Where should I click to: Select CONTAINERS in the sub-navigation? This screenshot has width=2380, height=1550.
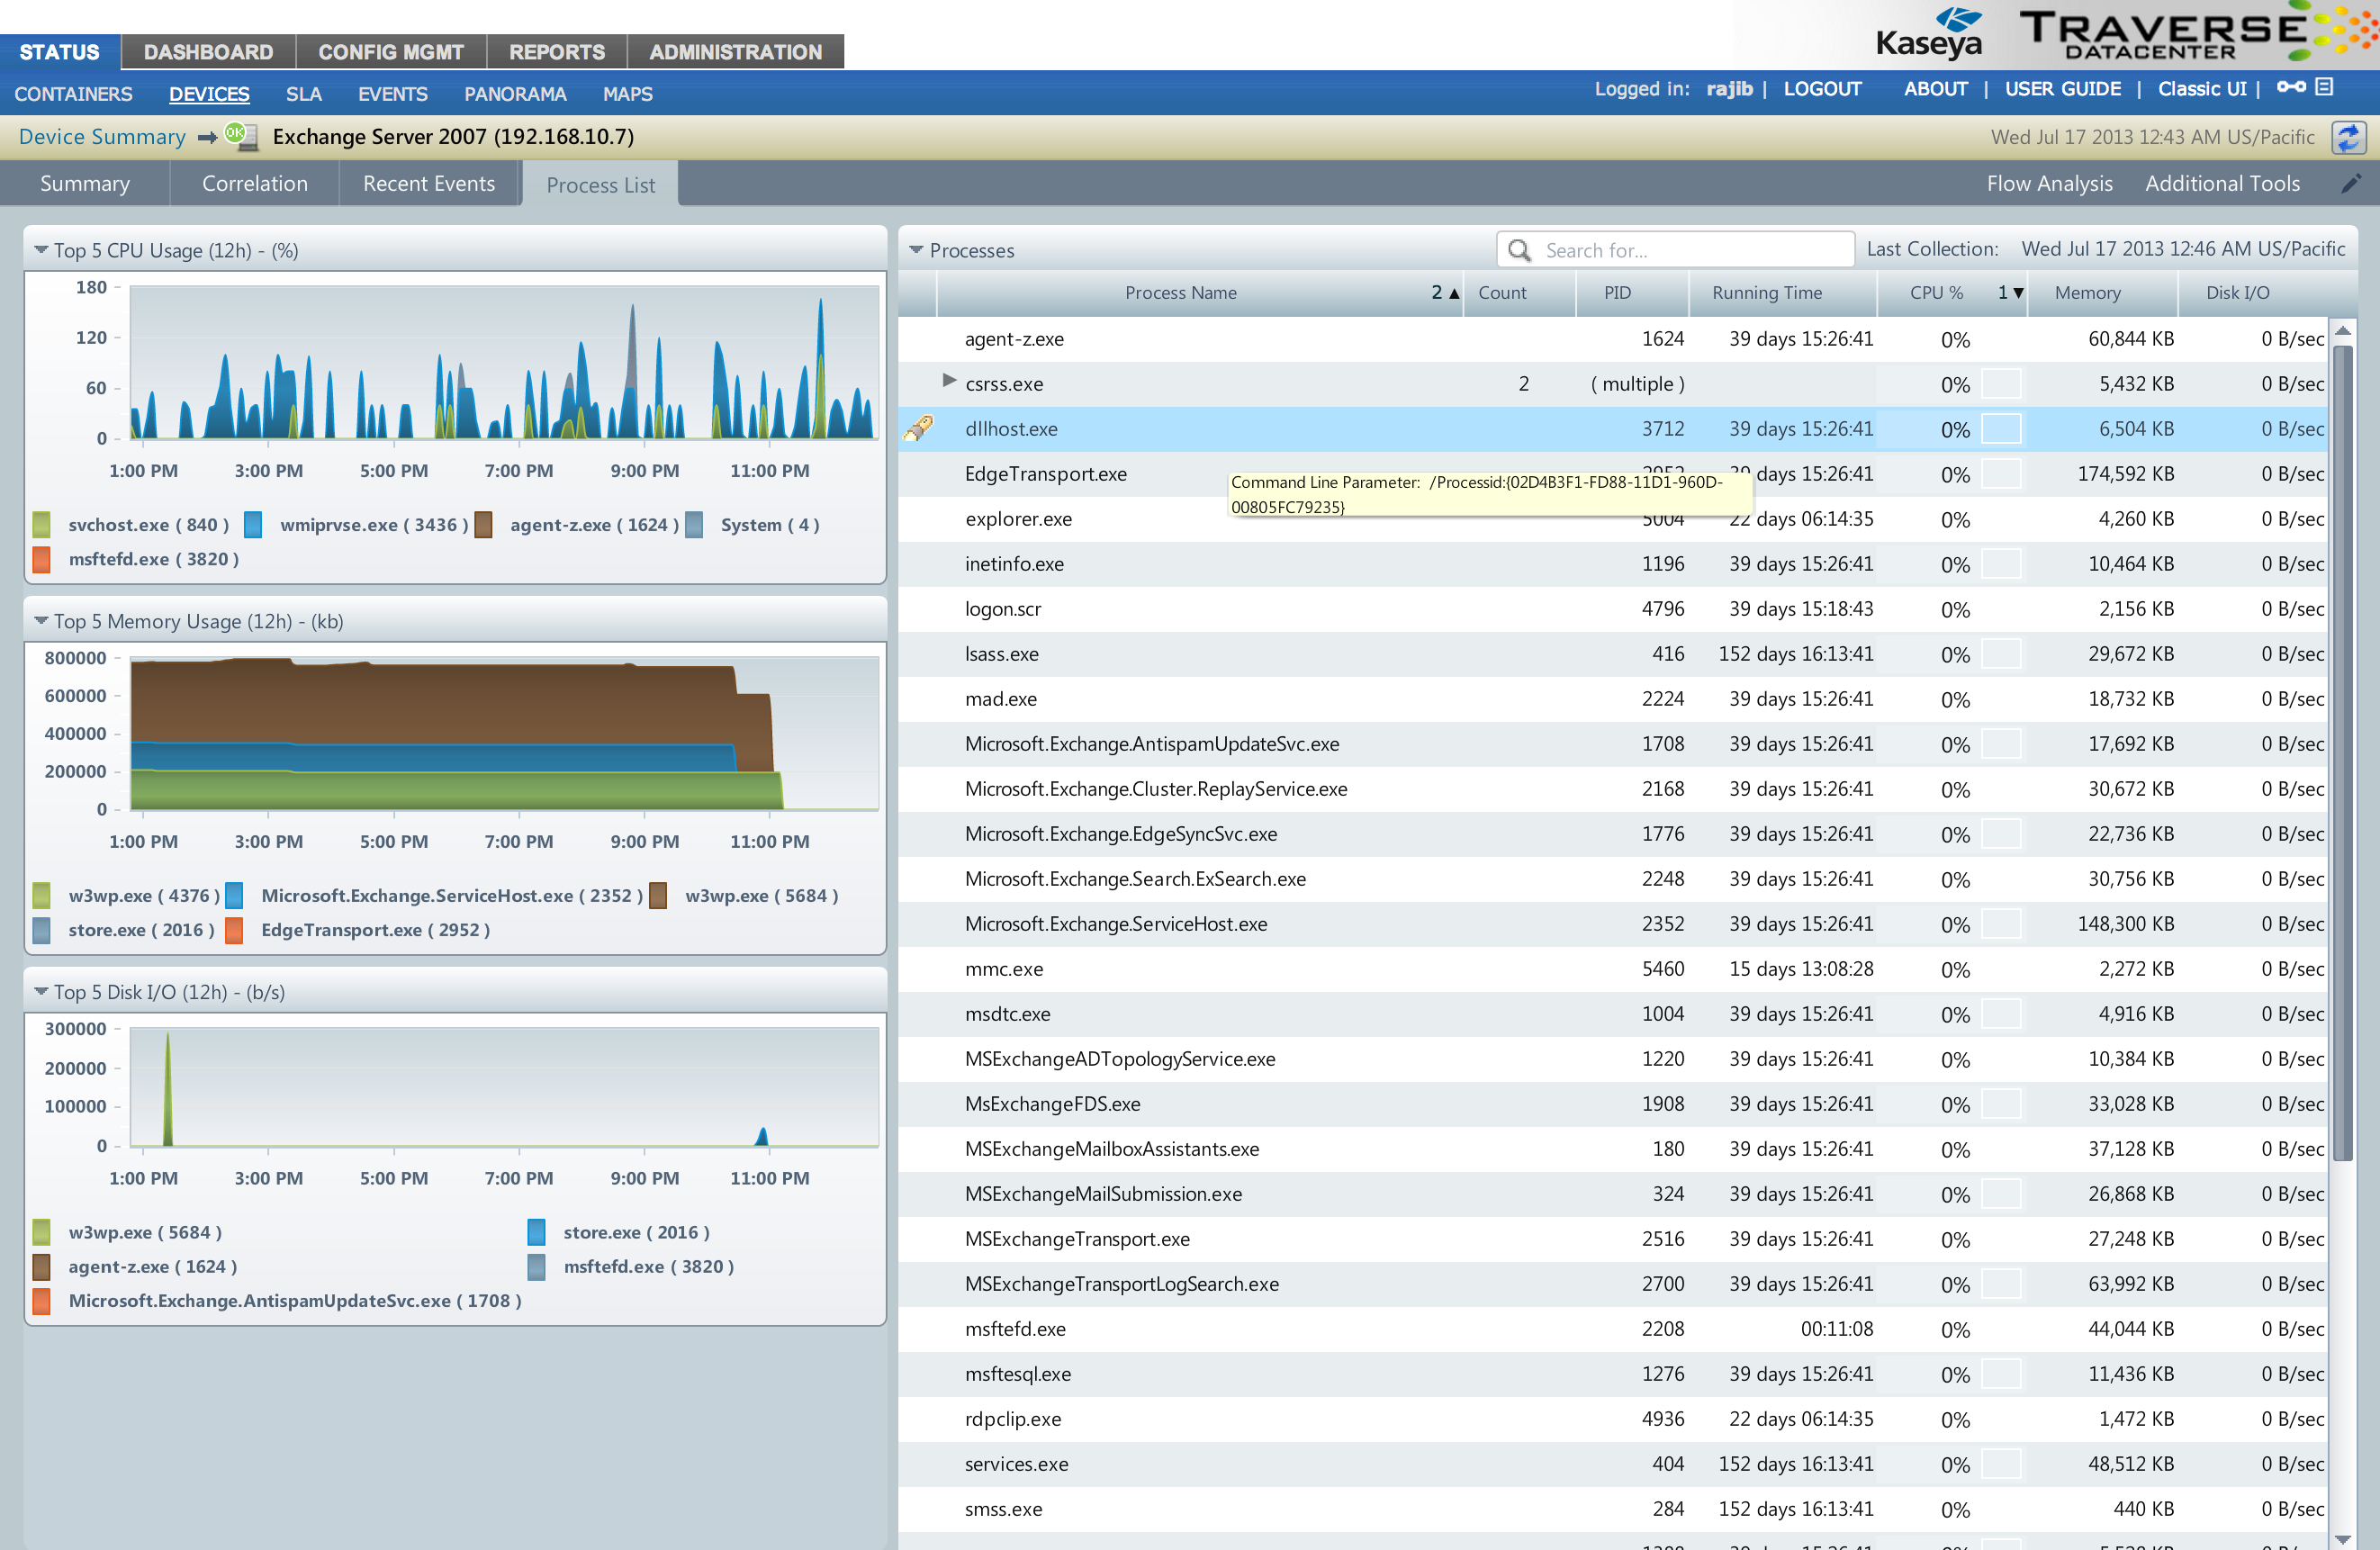point(73,94)
